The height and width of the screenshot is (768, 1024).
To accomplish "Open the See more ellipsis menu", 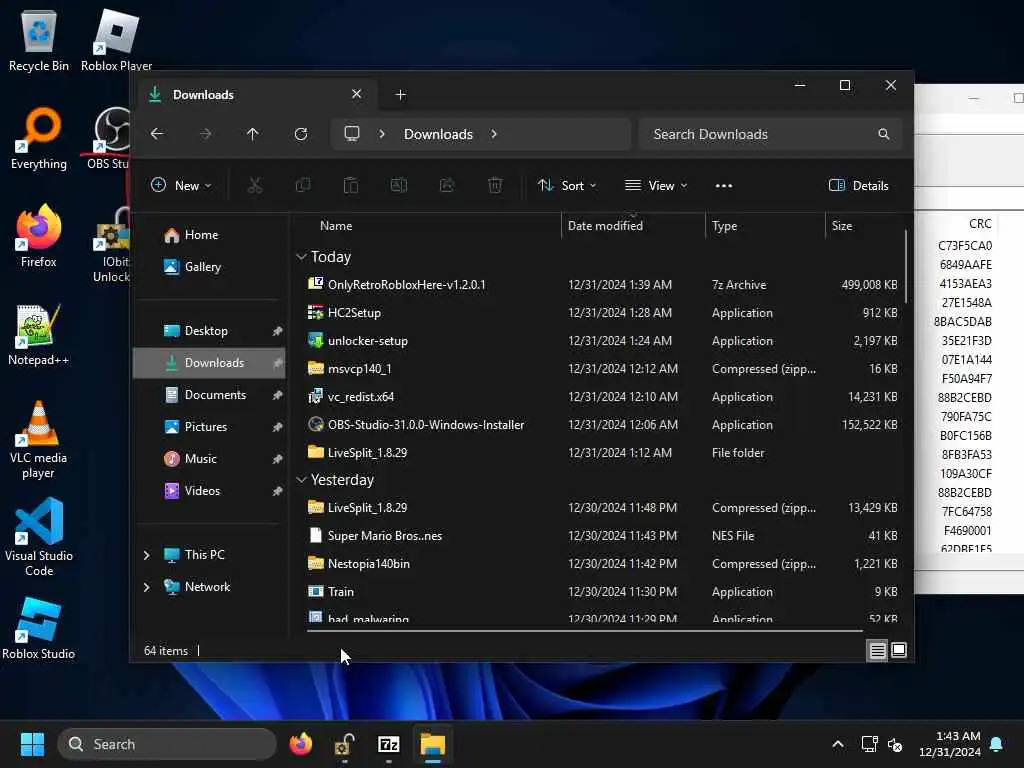I will [724, 185].
